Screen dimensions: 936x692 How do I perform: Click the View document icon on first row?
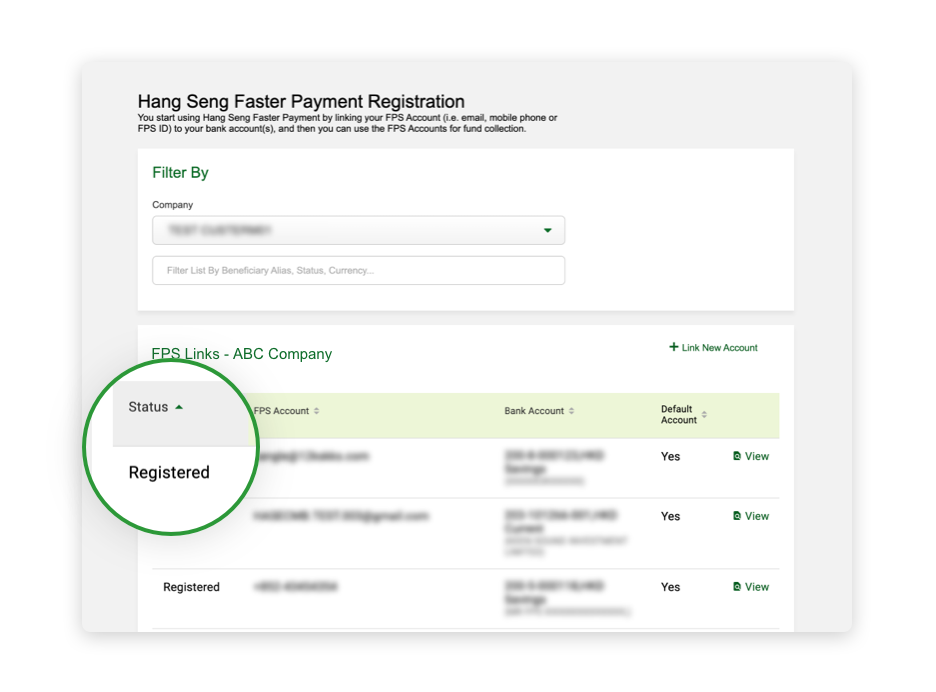(x=739, y=456)
